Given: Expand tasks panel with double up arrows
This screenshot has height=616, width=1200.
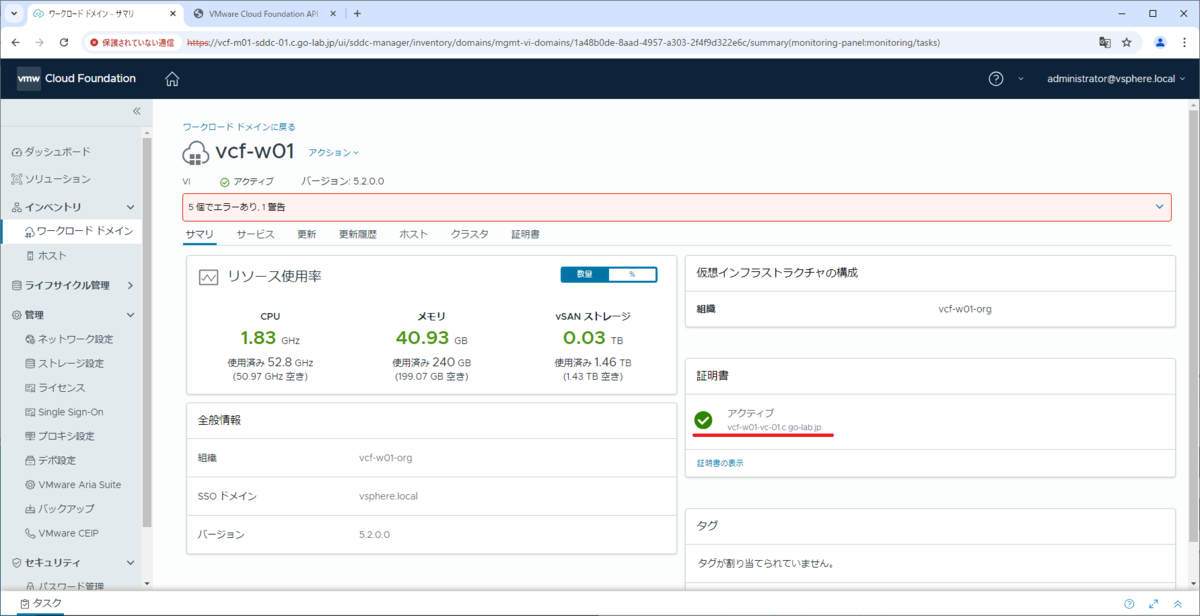Looking at the screenshot, I should coord(1178,604).
